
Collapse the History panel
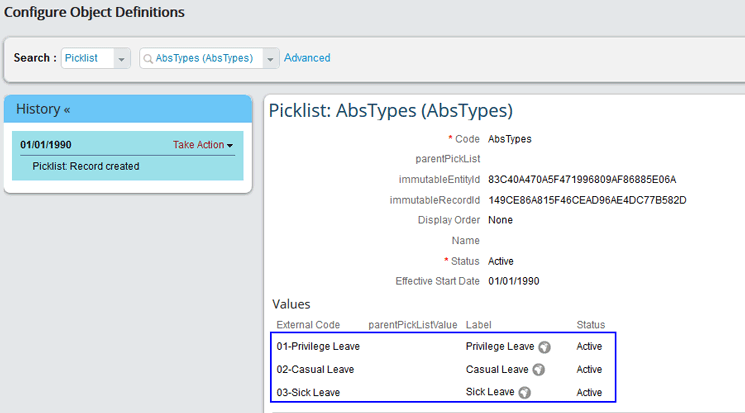click(66, 109)
